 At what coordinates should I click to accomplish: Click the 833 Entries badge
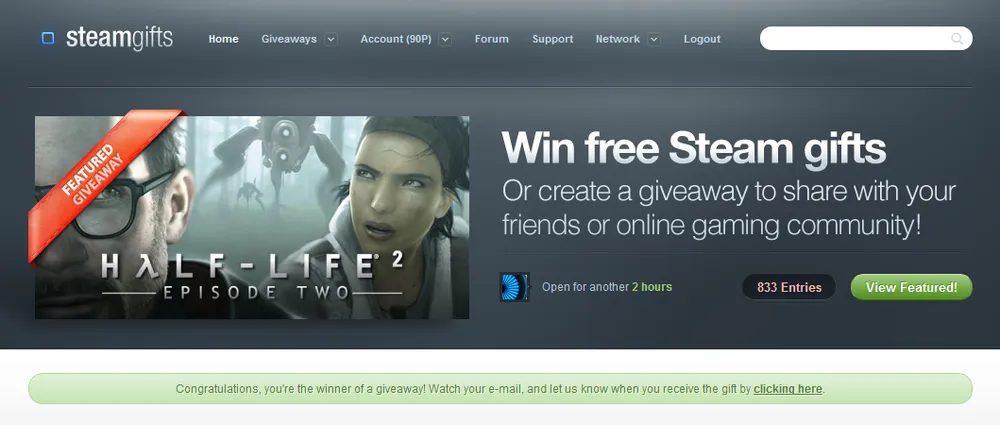click(x=789, y=287)
